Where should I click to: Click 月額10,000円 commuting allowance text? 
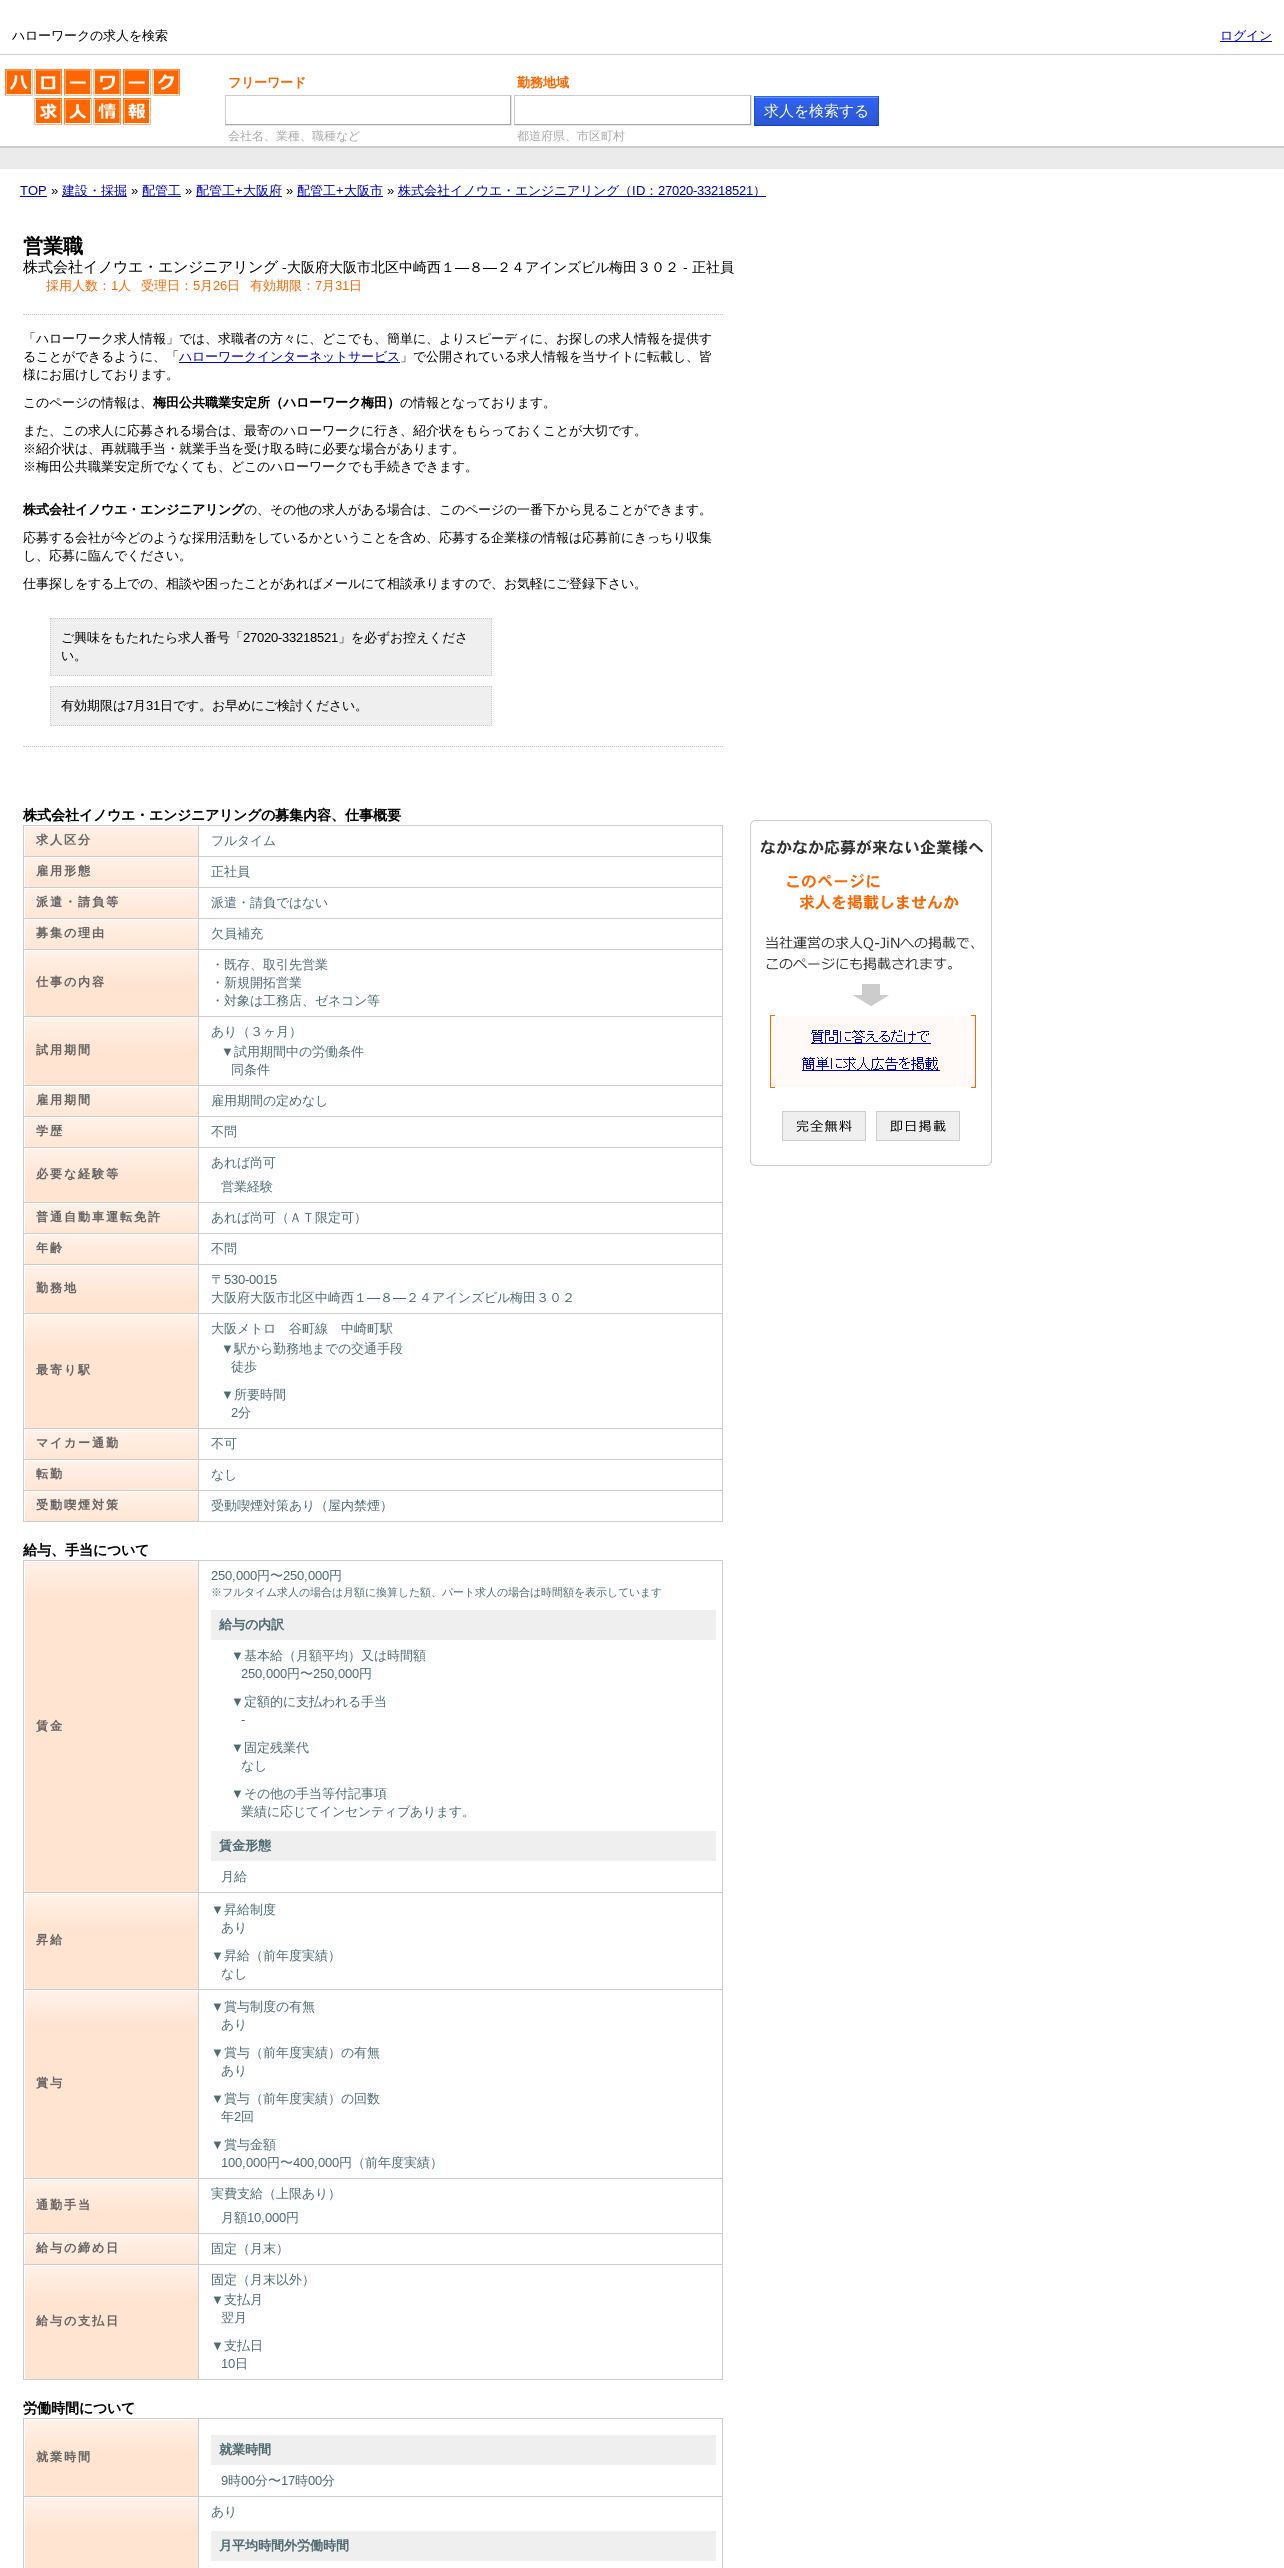pos(260,2218)
